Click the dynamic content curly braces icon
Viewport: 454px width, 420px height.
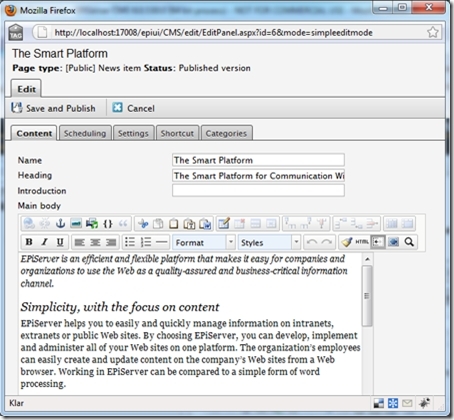point(108,223)
